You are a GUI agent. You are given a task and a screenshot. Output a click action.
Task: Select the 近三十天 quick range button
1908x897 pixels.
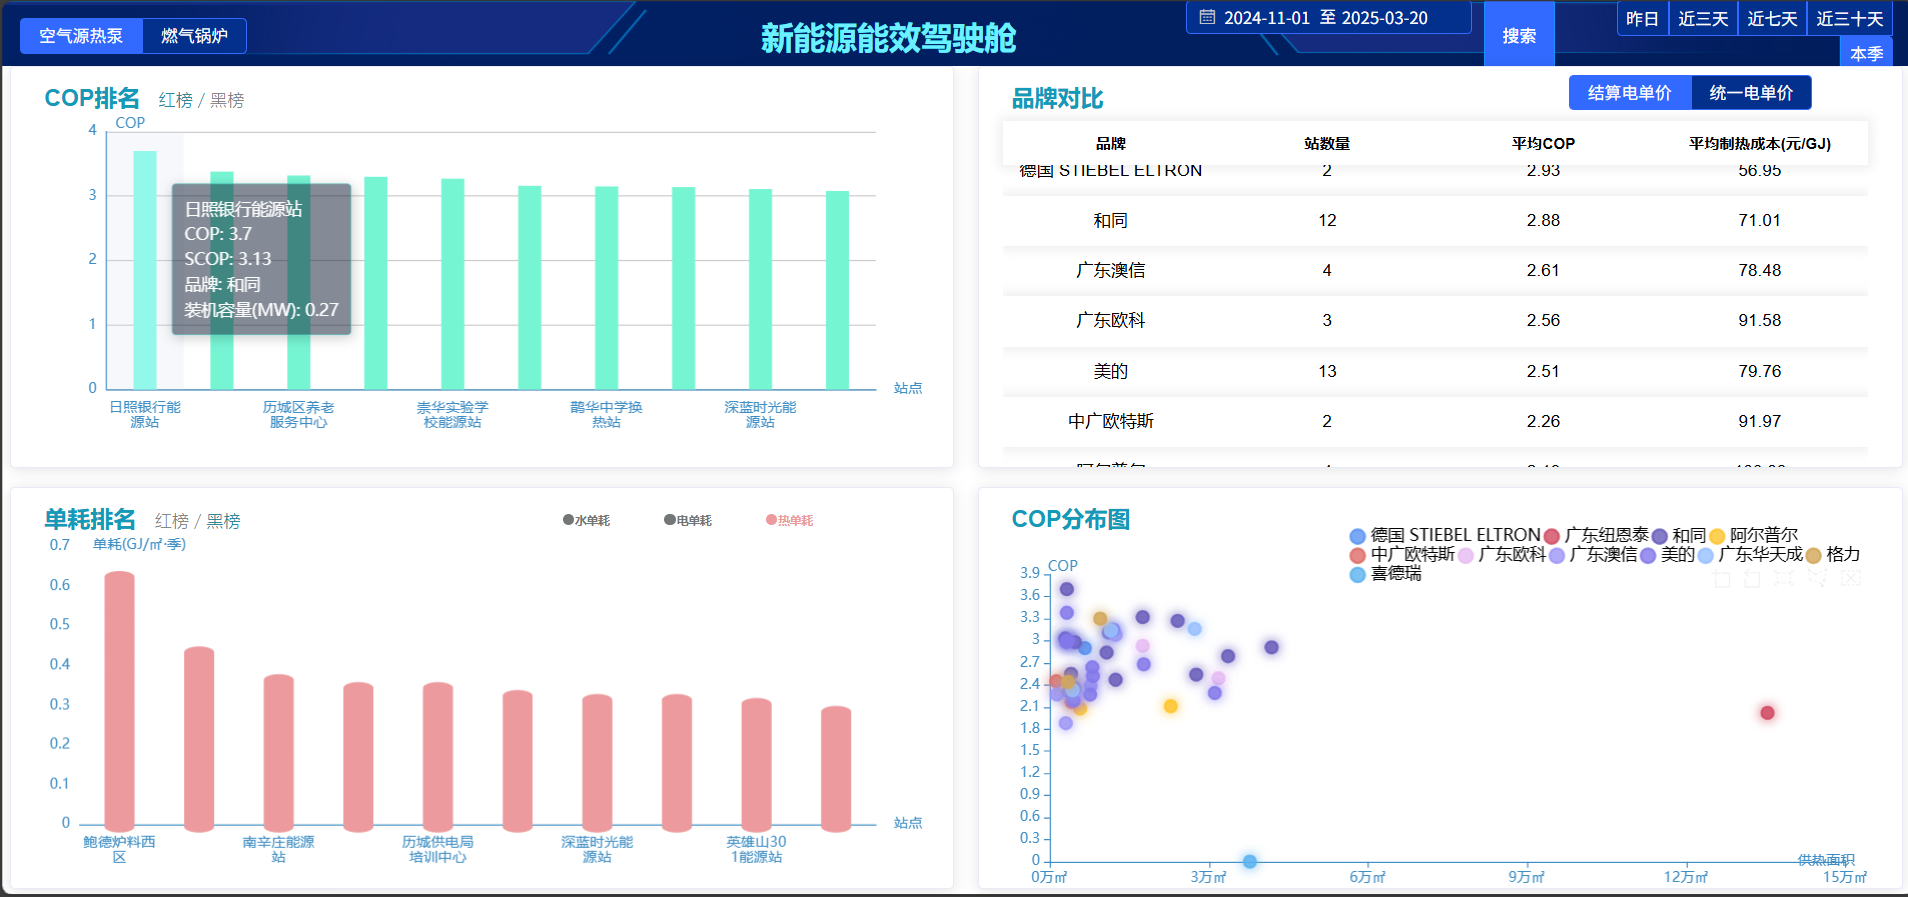point(1850,18)
